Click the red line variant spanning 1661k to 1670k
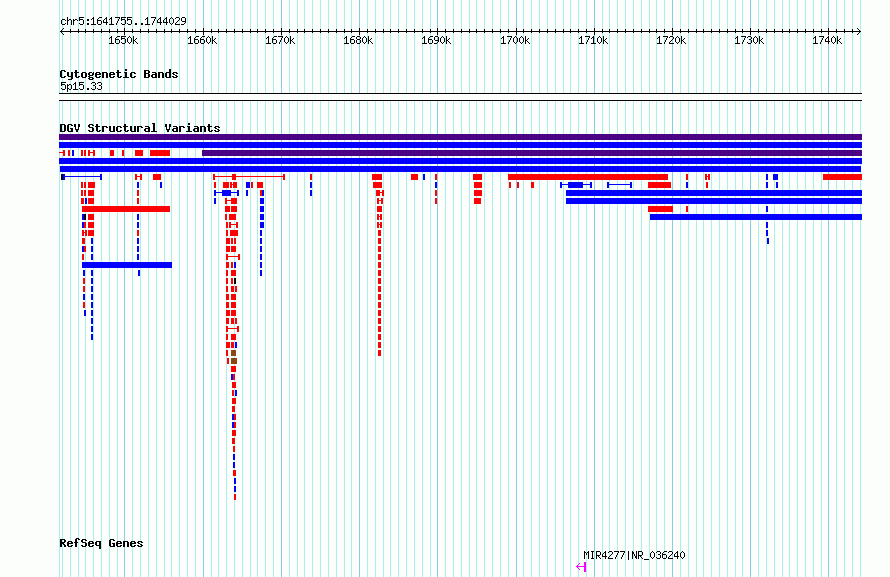The width and height of the screenshot is (890, 577). [249, 178]
